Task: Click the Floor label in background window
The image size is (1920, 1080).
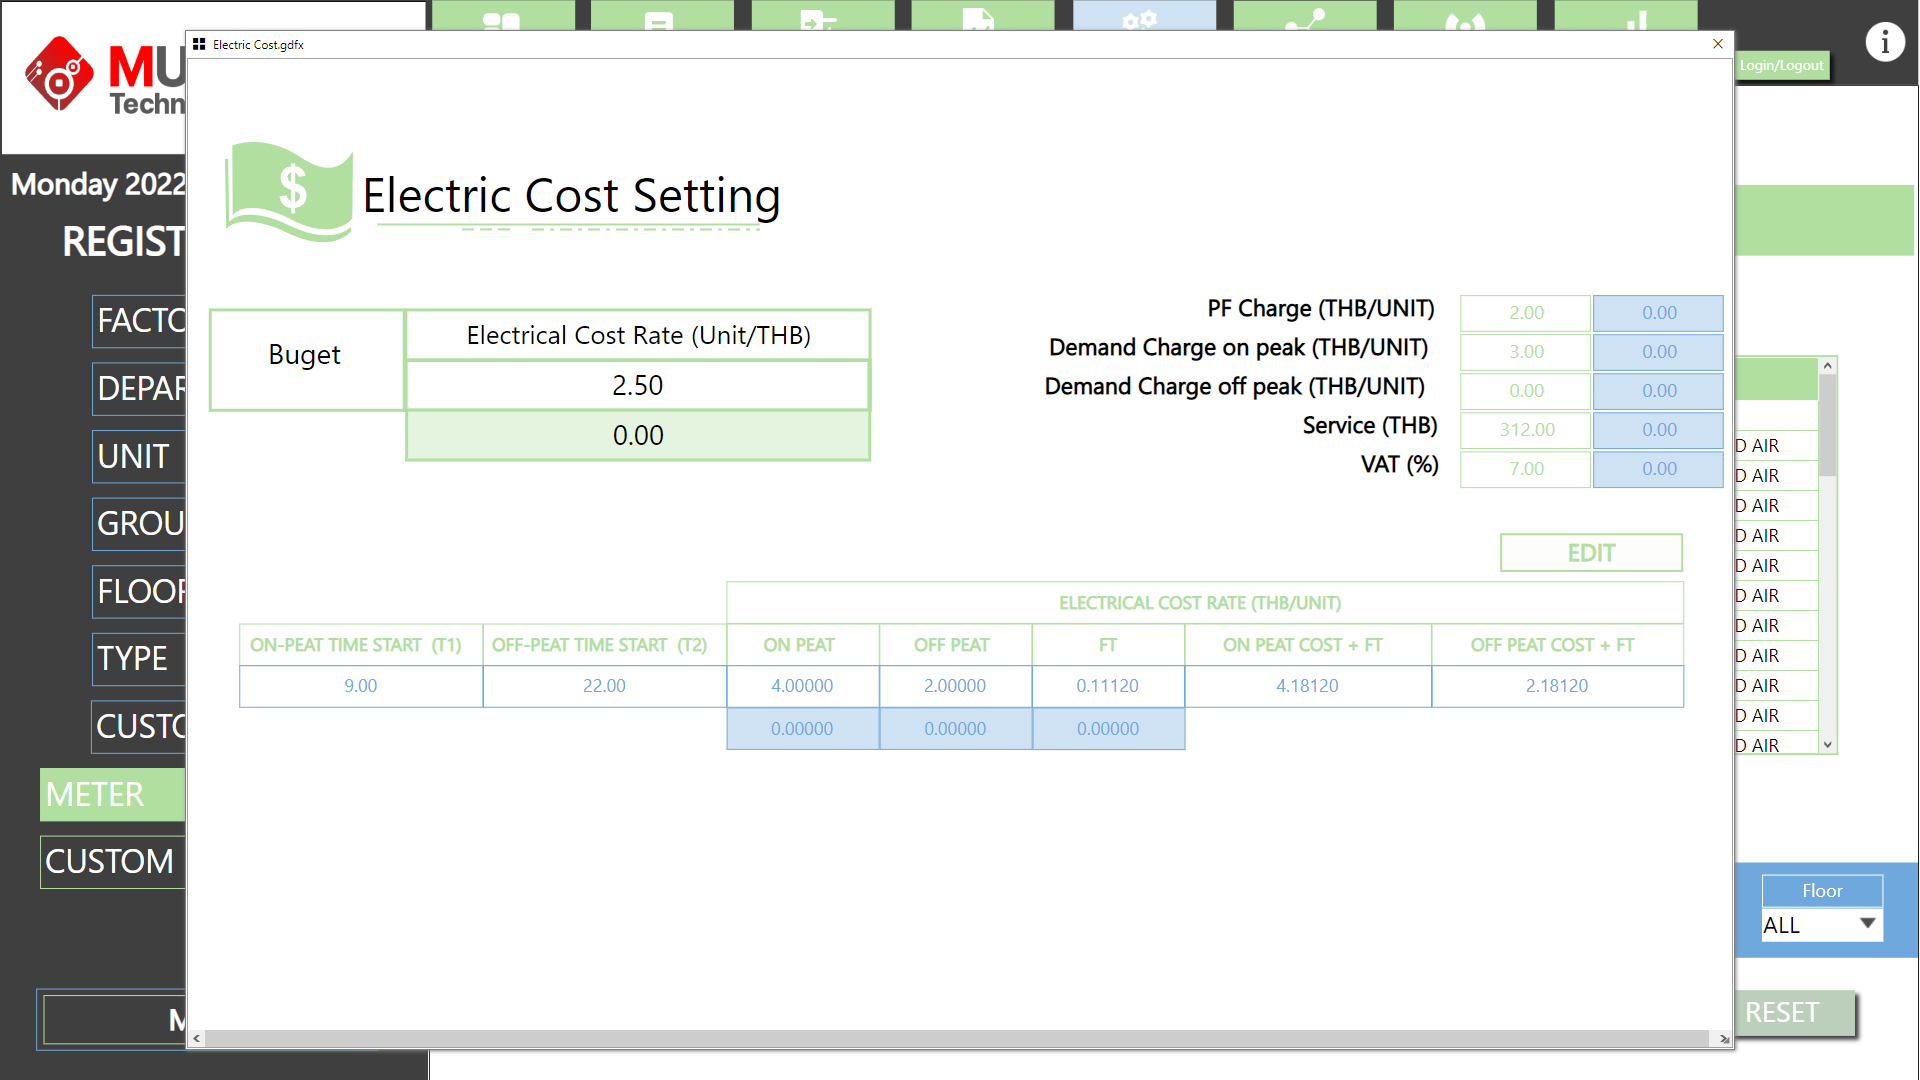Action: tap(1822, 891)
